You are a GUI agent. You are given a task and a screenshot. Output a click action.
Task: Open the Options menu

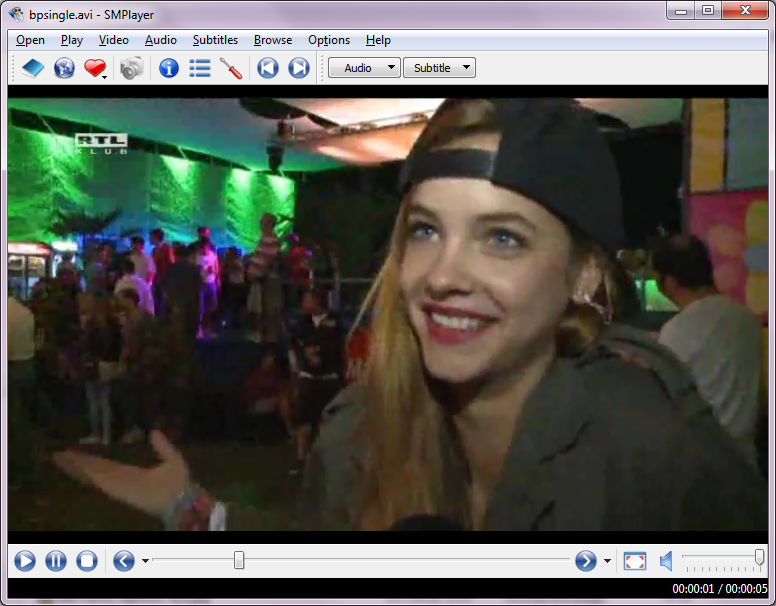coord(329,40)
